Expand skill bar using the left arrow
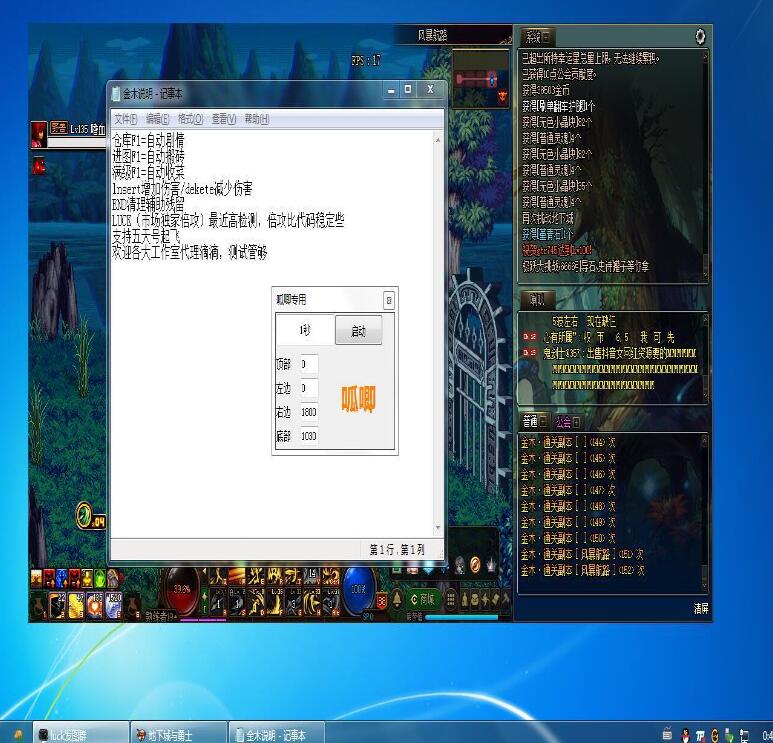Viewport: 773px width, 743px height. click(x=204, y=572)
